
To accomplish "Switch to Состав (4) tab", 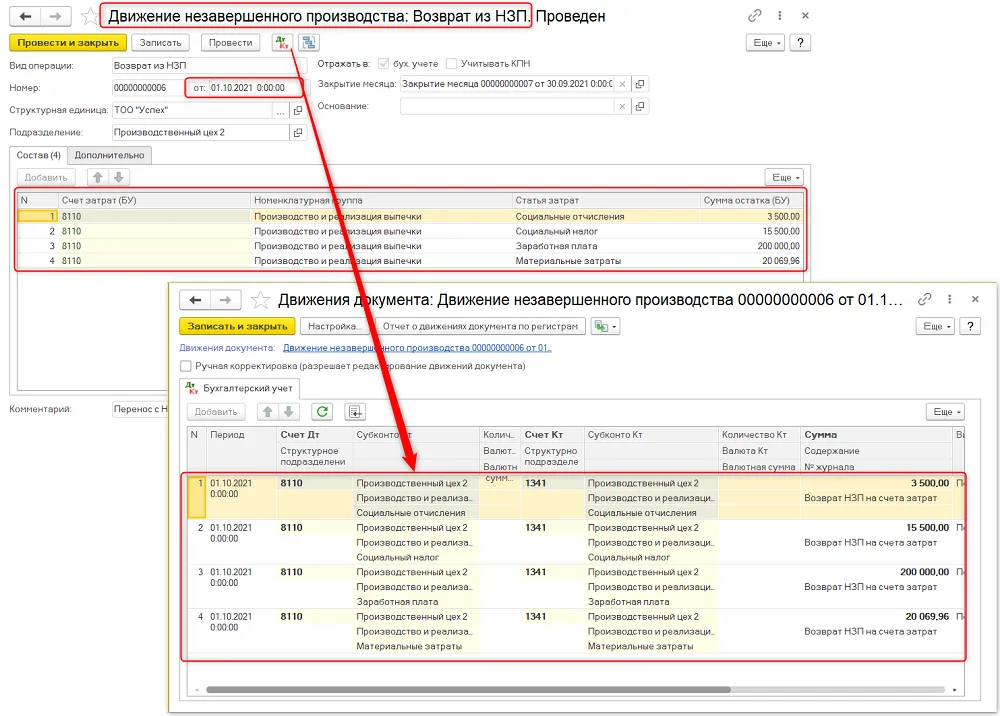I will [x=38, y=155].
